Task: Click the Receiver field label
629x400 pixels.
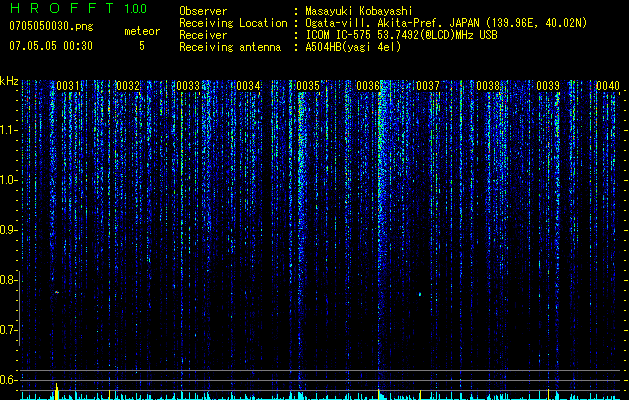Action: 203,35
